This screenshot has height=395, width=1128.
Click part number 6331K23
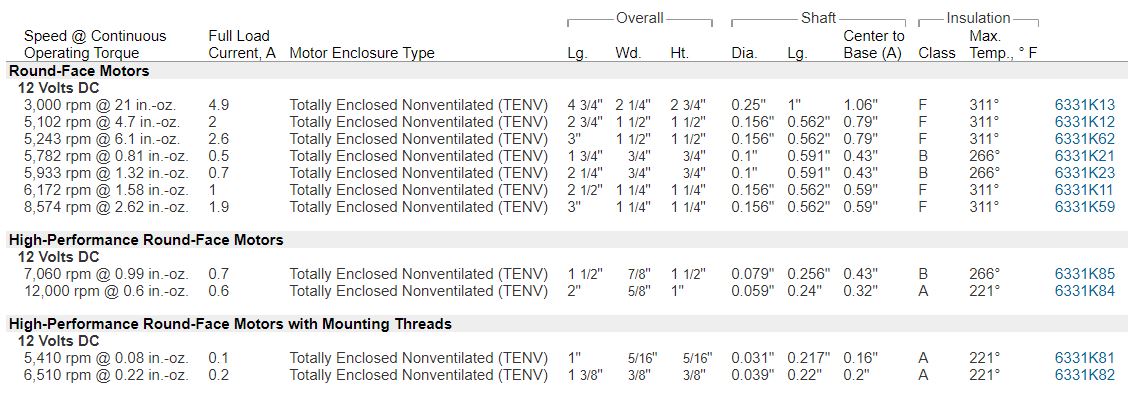[1084, 173]
